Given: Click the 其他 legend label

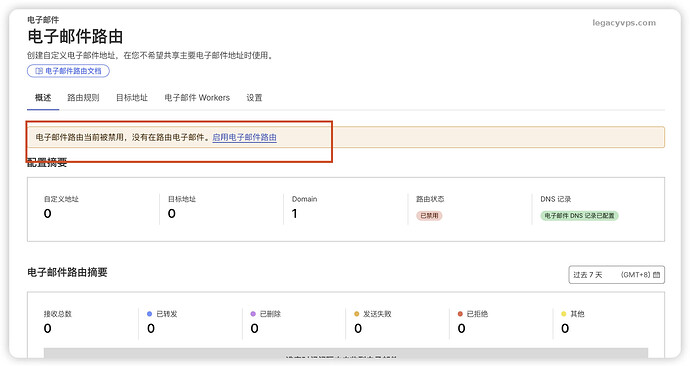Looking at the screenshot, I should point(577,314).
